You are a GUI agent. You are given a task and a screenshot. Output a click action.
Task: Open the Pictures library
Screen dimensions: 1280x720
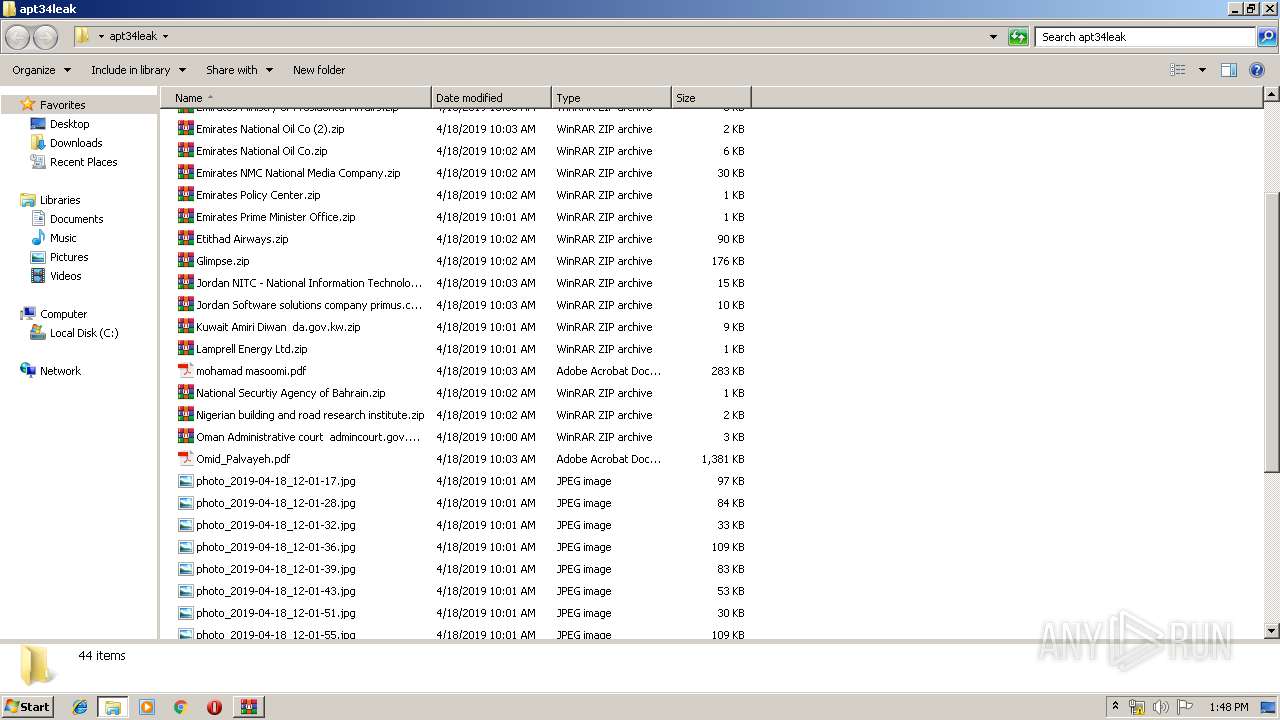tap(69, 257)
